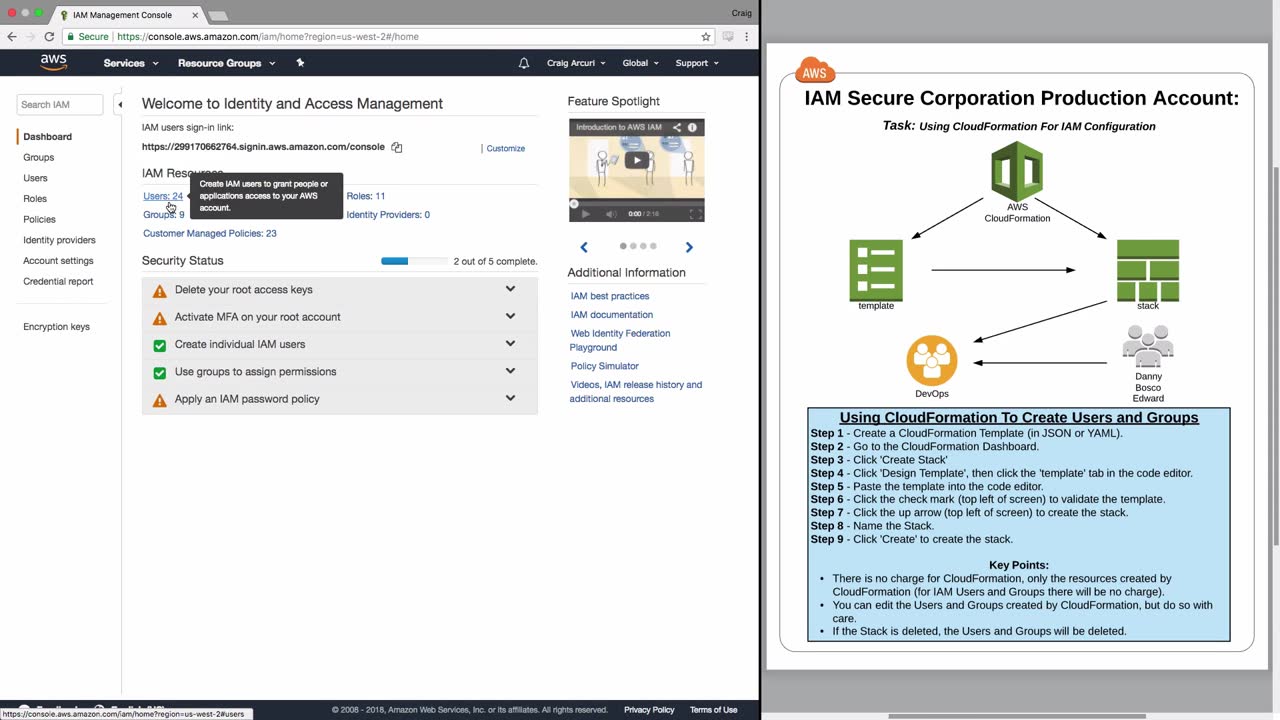Open the Global region dropdown
1280x720 pixels.
pyautogui.click(x=641, y=63)
